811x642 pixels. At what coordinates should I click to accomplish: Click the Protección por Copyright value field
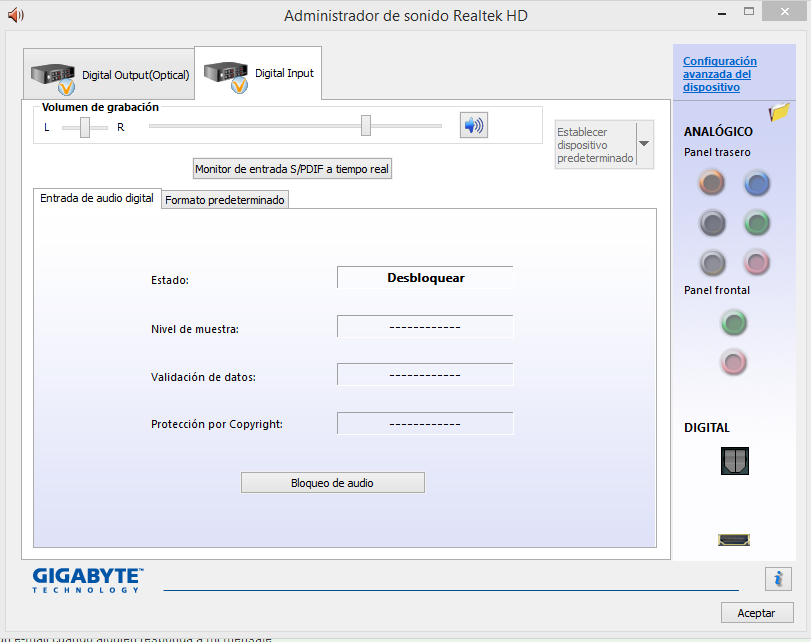pyautogui.click(x=425, y=424)
